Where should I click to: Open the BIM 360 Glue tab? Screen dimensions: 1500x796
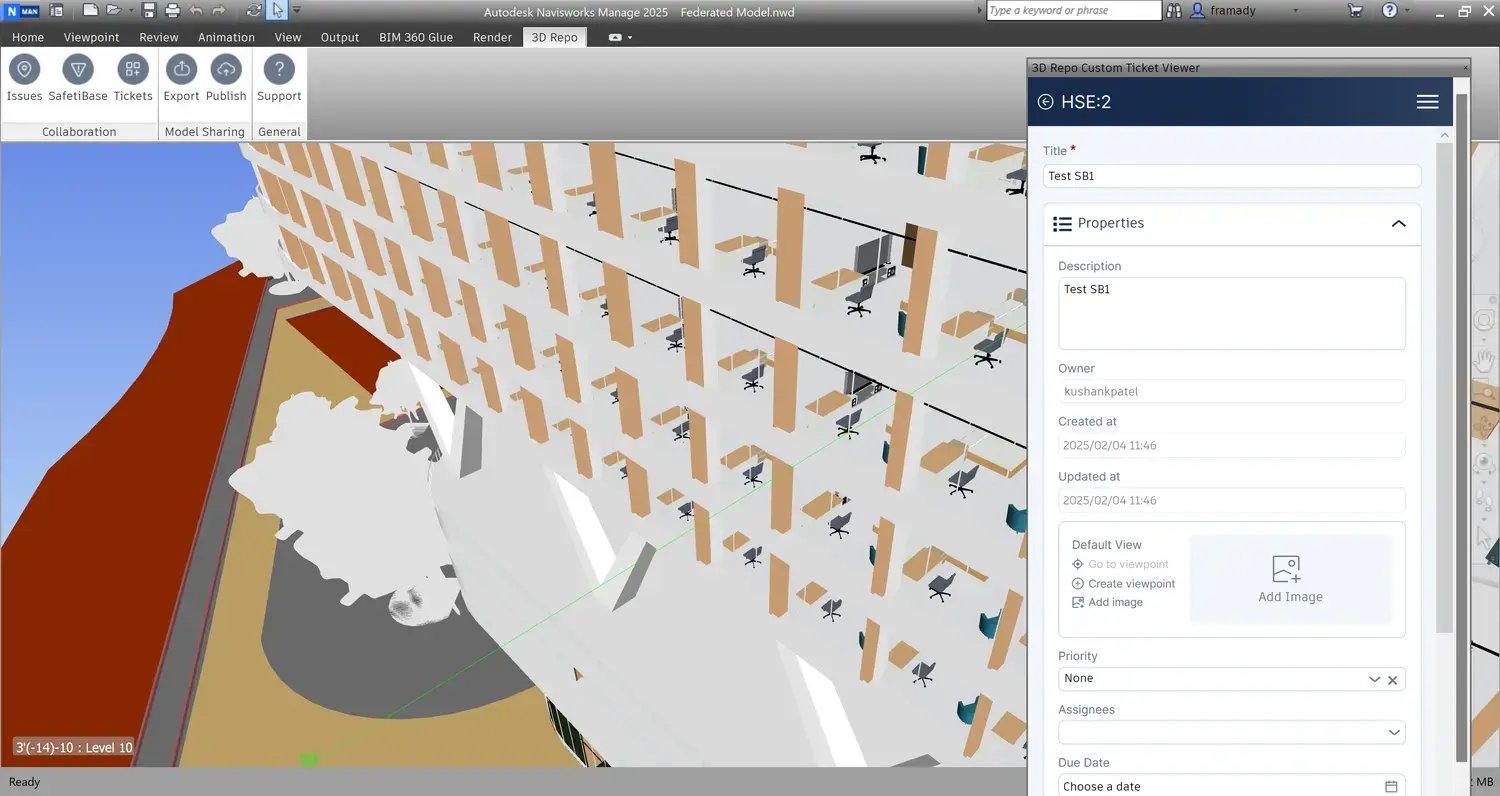pyautogui.click(x=416, y=37)
